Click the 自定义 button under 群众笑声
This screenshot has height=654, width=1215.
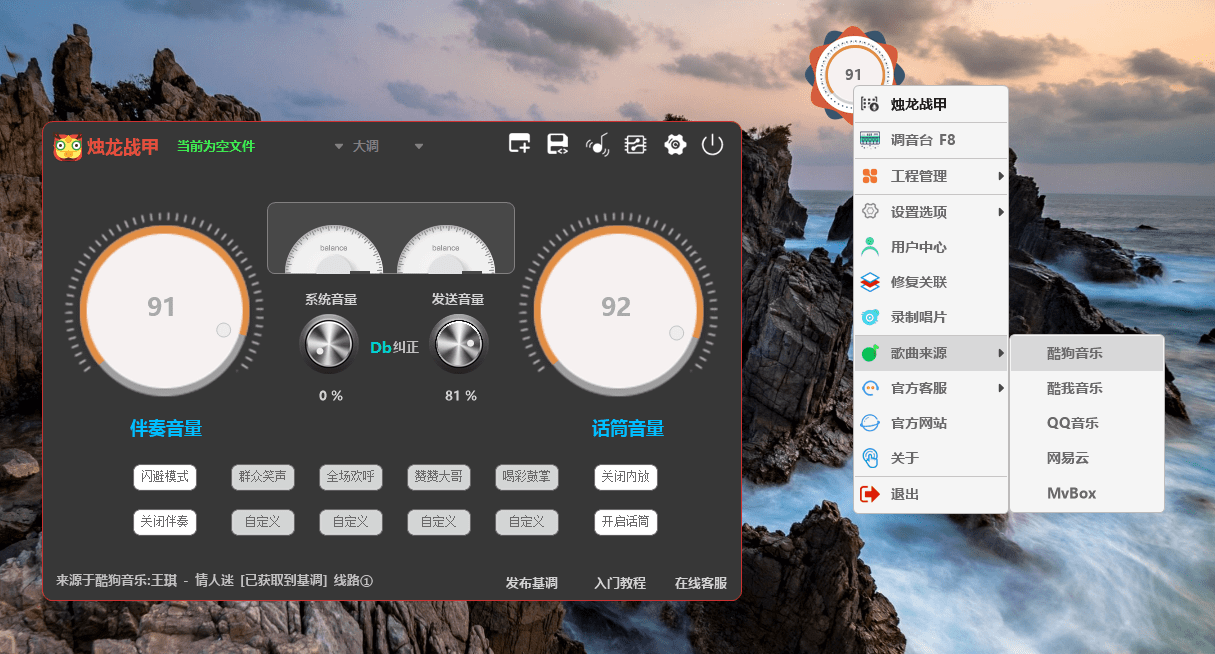[263, 522]
